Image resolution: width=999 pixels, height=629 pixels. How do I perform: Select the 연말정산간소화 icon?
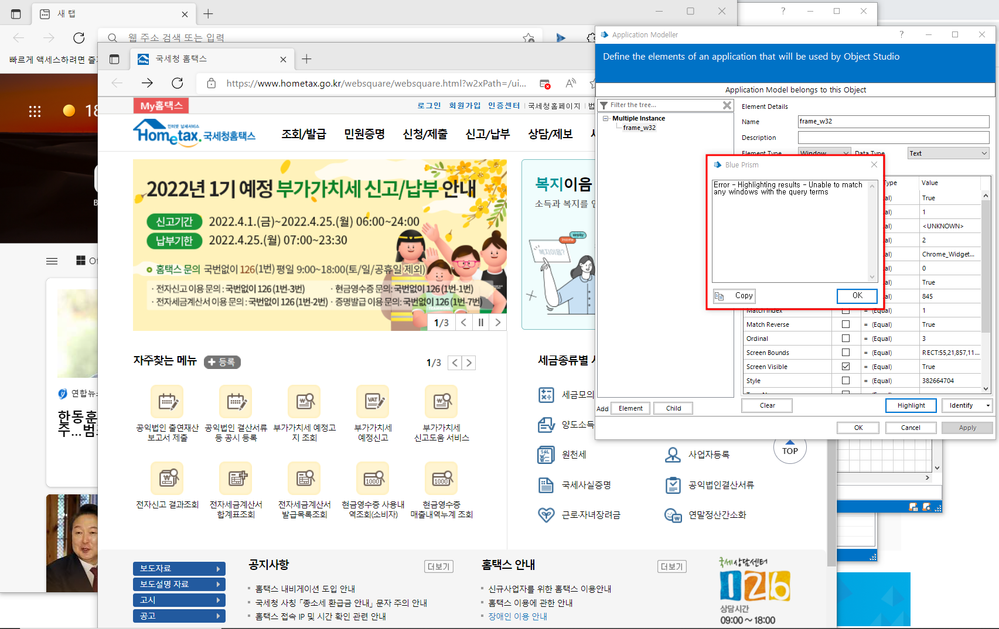pyautogui.click(x=673, y=514)
